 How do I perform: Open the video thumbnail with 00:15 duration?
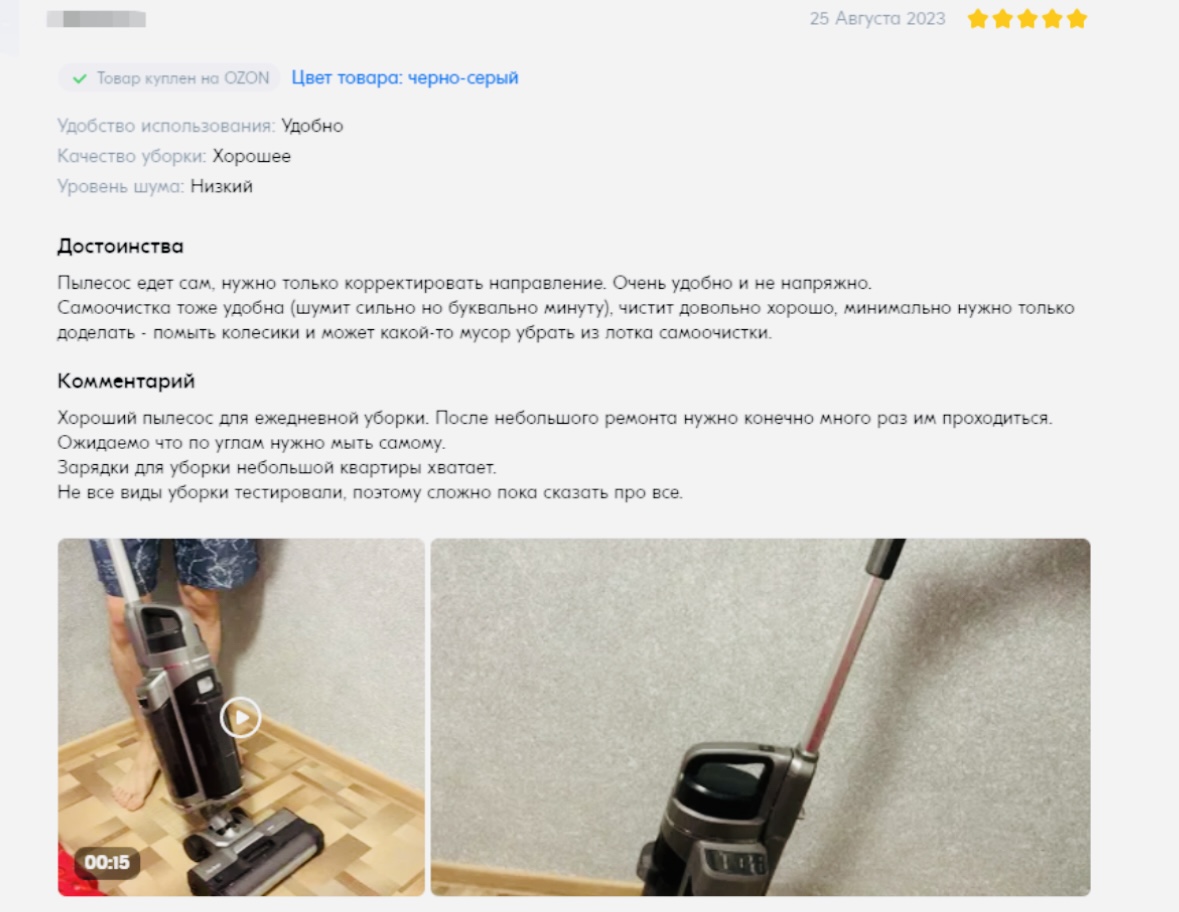coord(241,717)
